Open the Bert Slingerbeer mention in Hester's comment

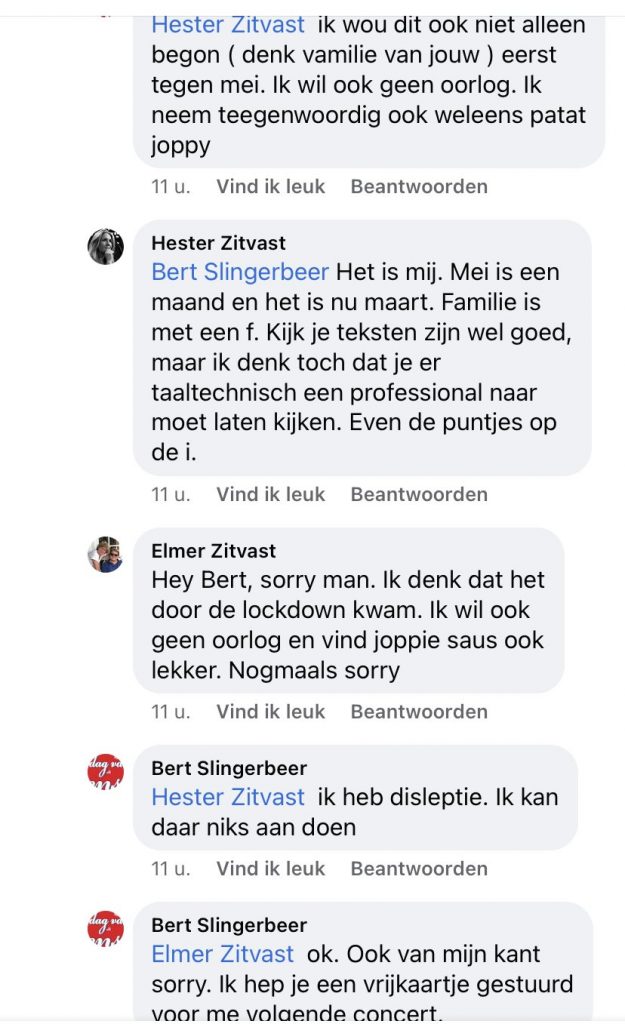click(240, 272)
